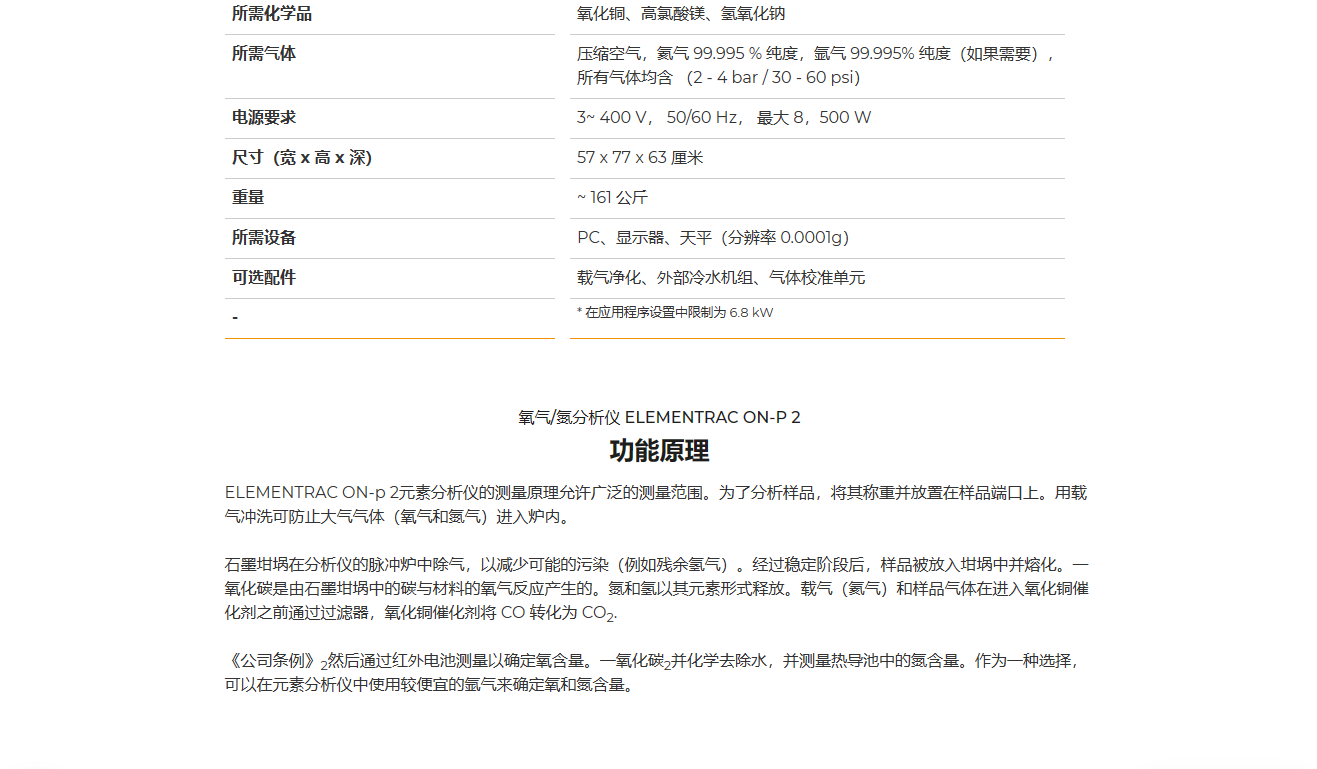Click the 所需设备 row label

click(x=264, y=238)
